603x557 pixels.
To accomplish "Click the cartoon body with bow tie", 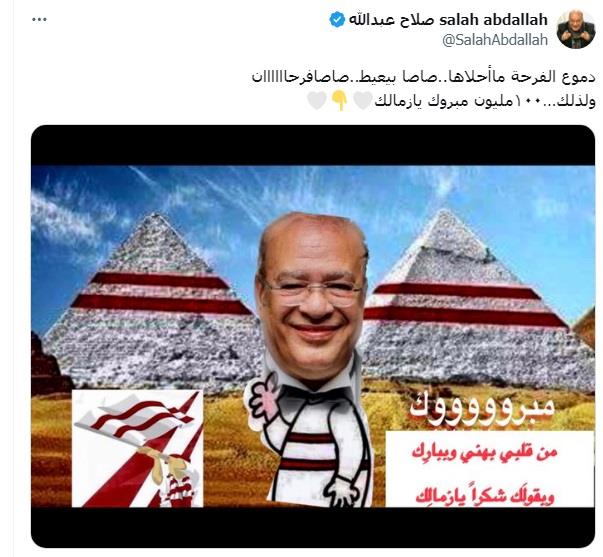I will click(319, 442).
